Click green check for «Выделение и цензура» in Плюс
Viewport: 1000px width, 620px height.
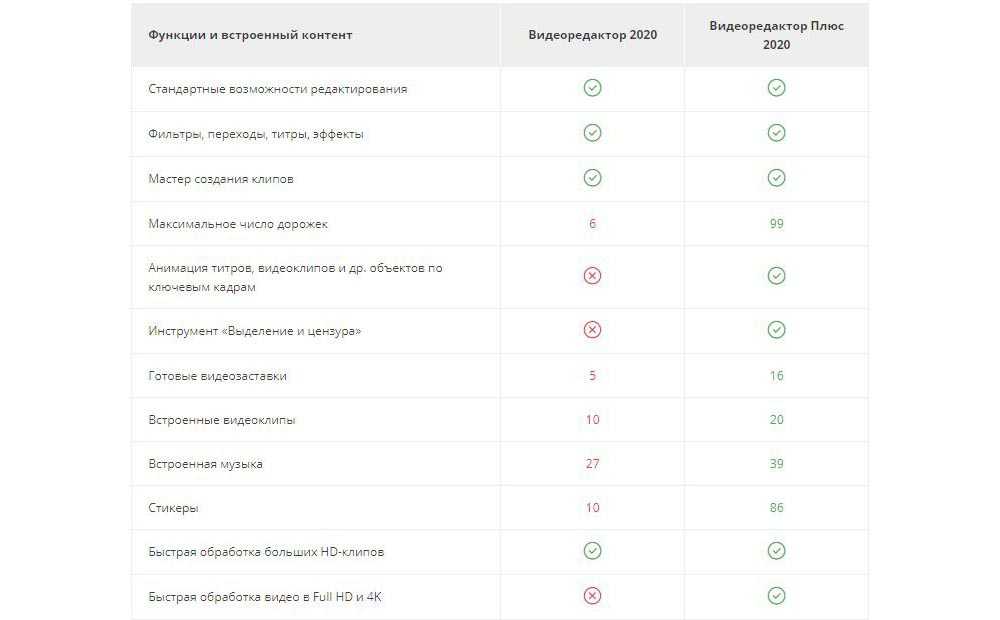[x=776, y=330]
